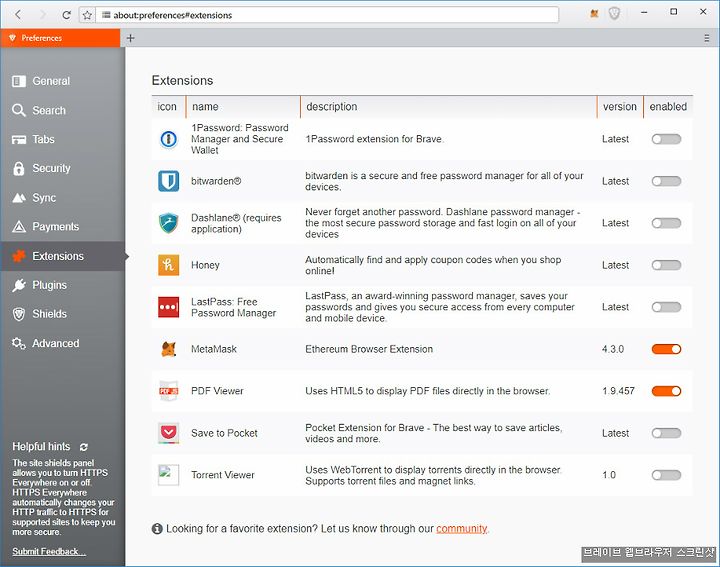Click the version column header

pos(620,107)
